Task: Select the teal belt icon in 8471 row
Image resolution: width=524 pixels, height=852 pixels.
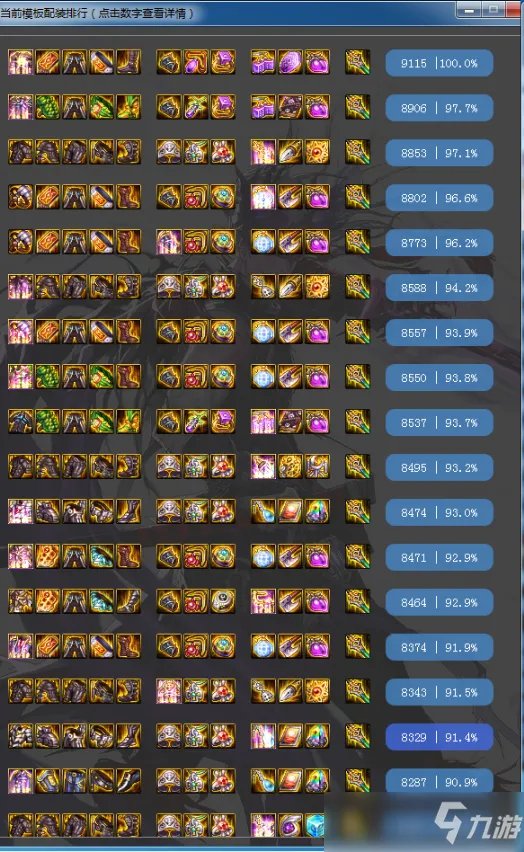Action: [x=102, y=557]
